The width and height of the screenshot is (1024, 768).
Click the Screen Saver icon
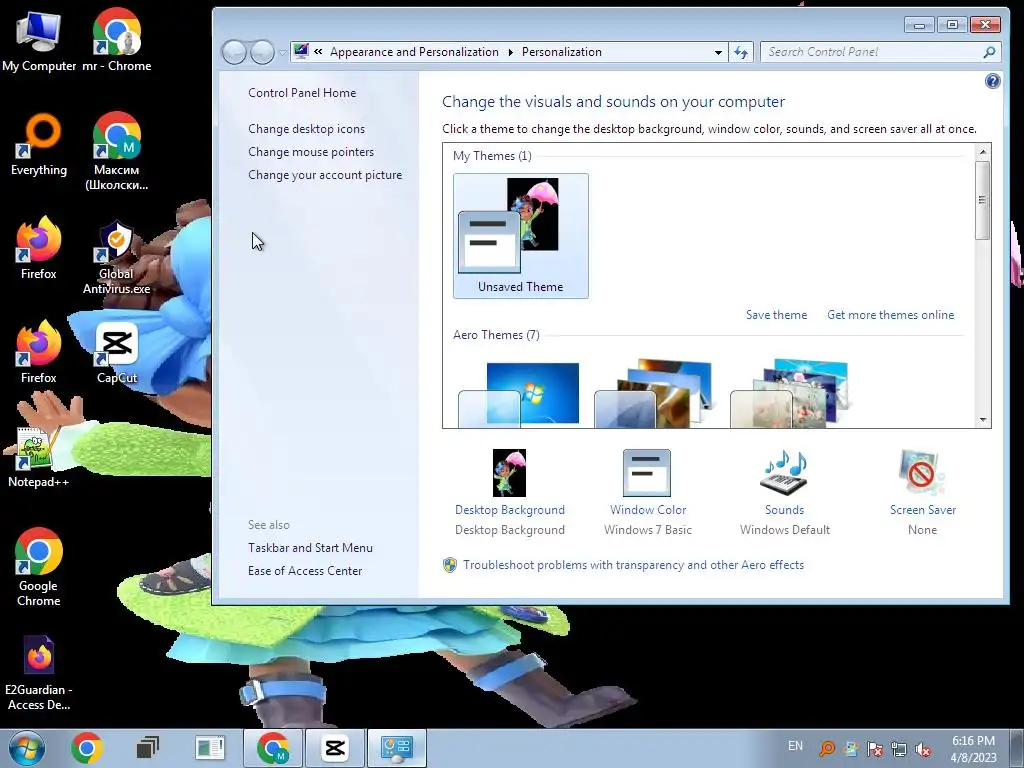coord(922,473)
